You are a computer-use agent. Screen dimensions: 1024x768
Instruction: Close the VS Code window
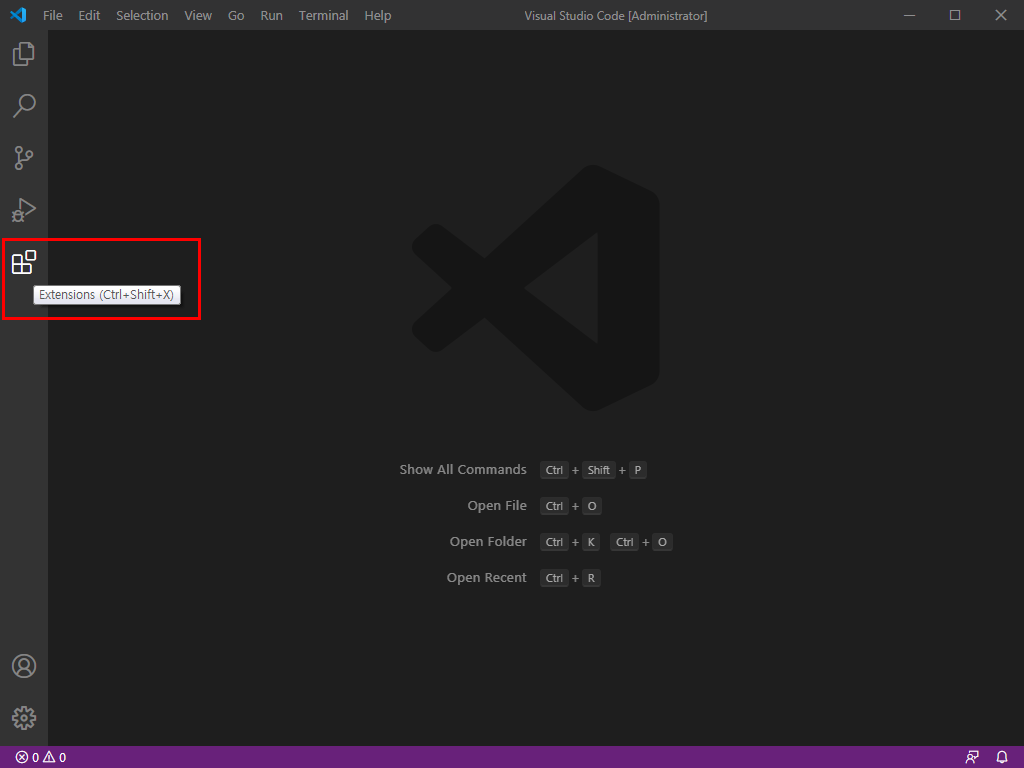coord(1000,15)
